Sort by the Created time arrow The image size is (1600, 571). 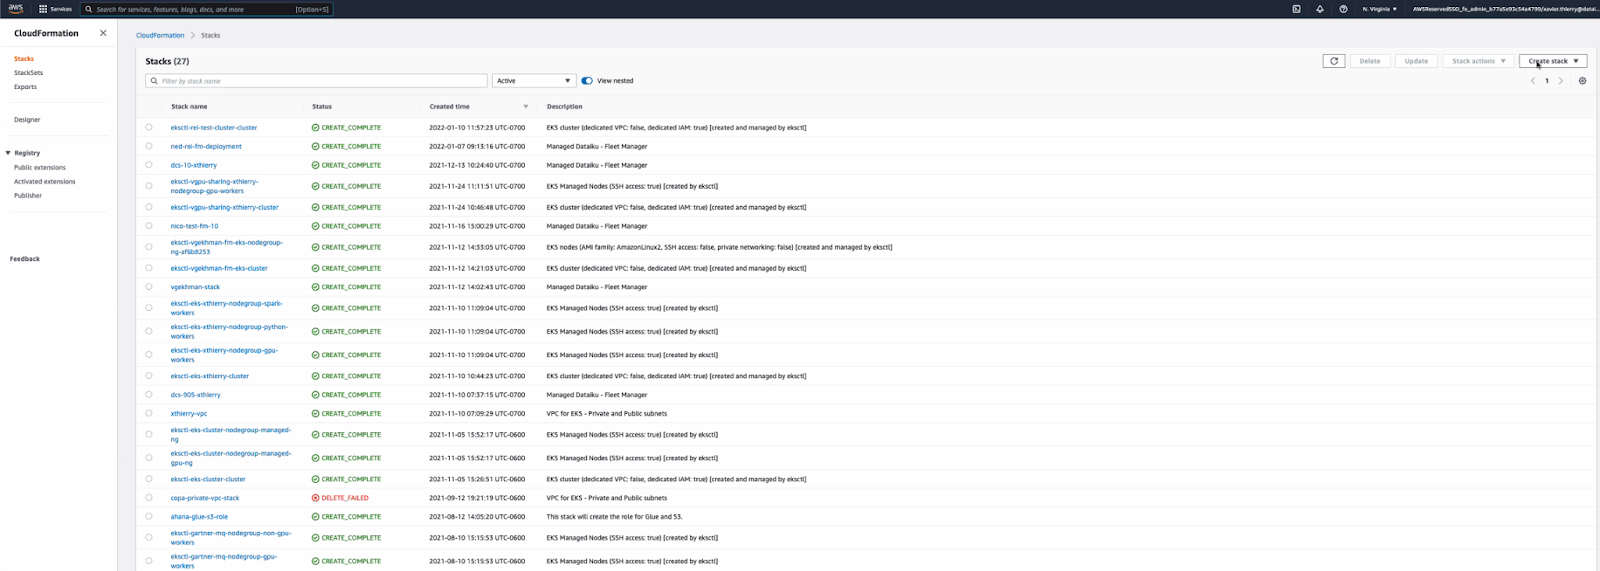(x=526, y=107)
